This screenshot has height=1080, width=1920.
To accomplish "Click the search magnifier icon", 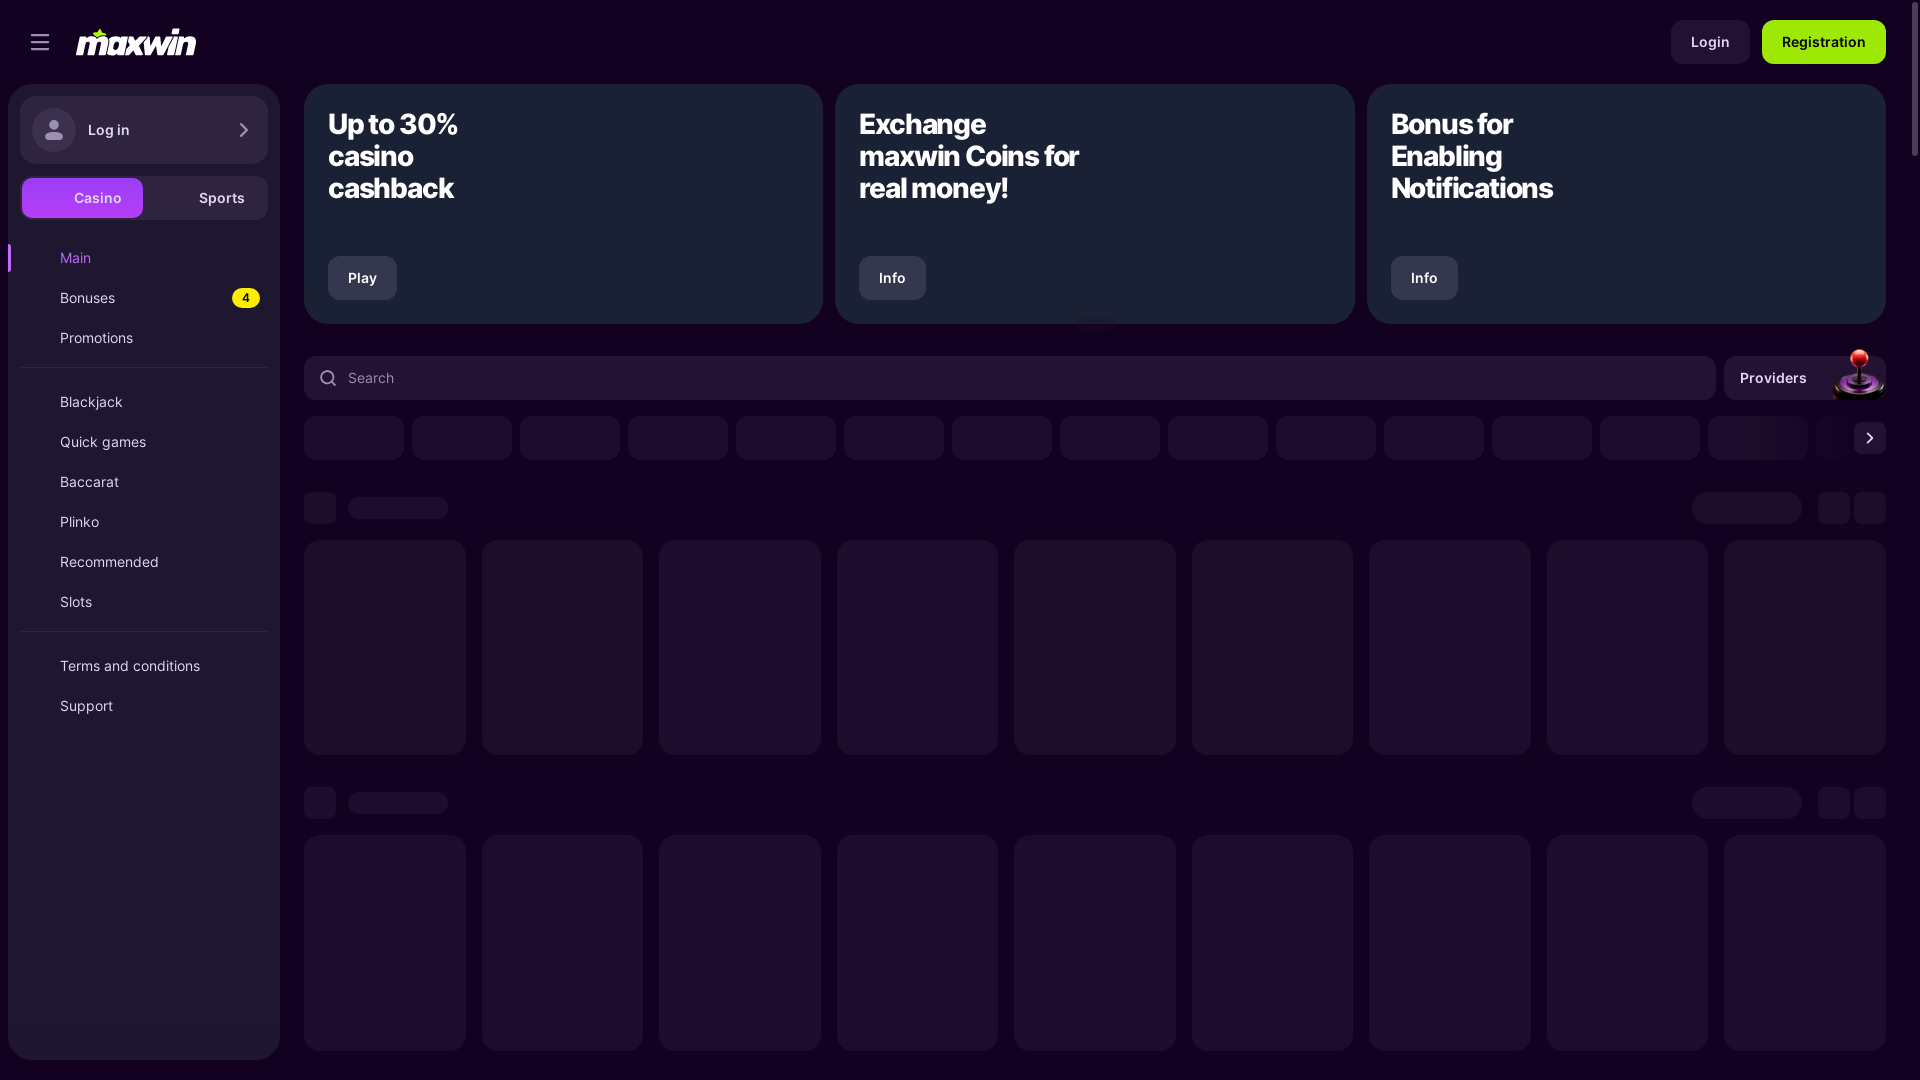I will [328, 378].
